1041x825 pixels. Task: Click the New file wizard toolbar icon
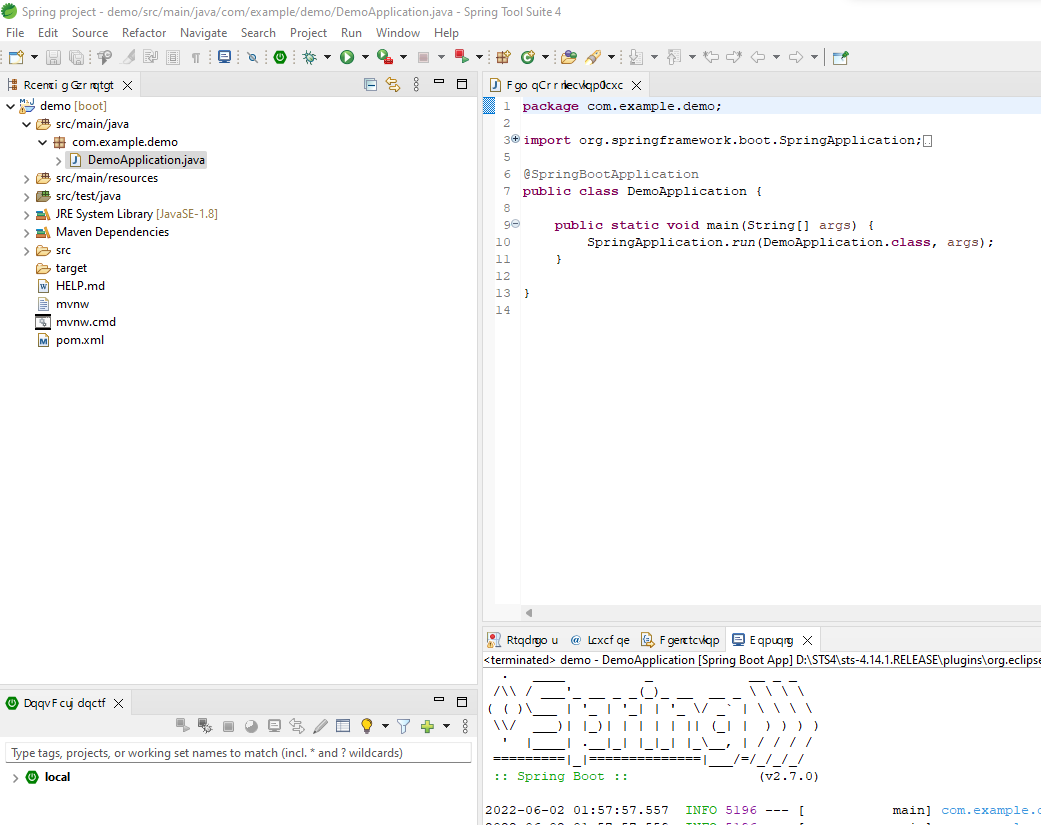[16, 57]
